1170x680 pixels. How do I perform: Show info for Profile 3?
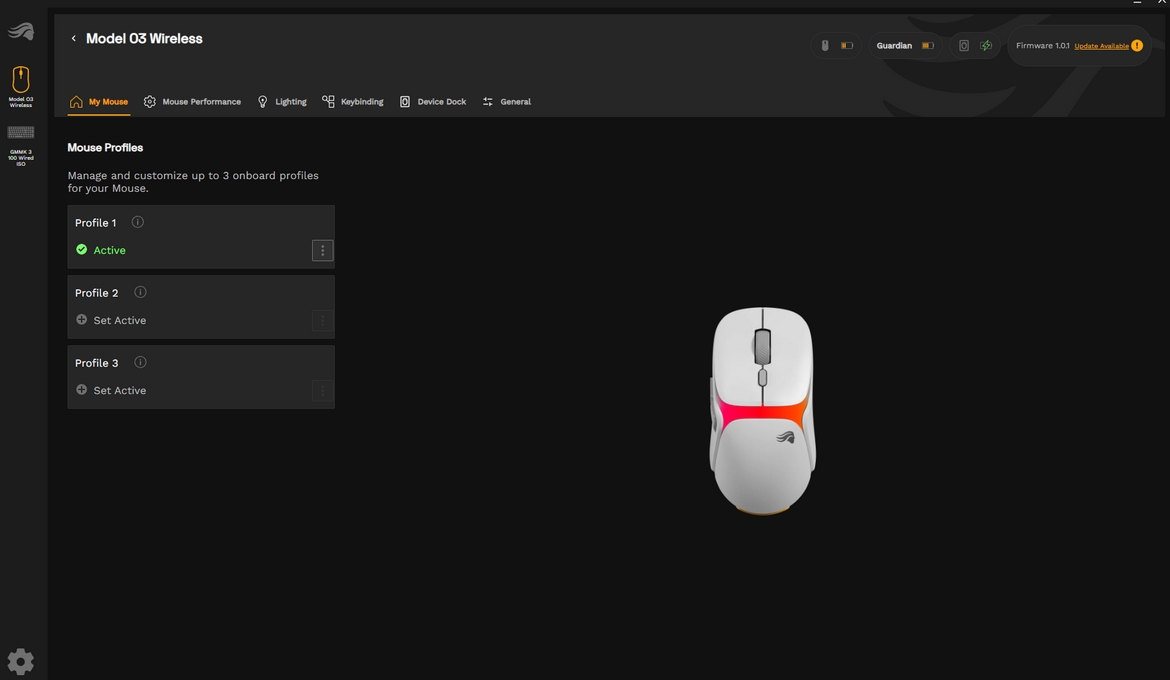(140, 362)
